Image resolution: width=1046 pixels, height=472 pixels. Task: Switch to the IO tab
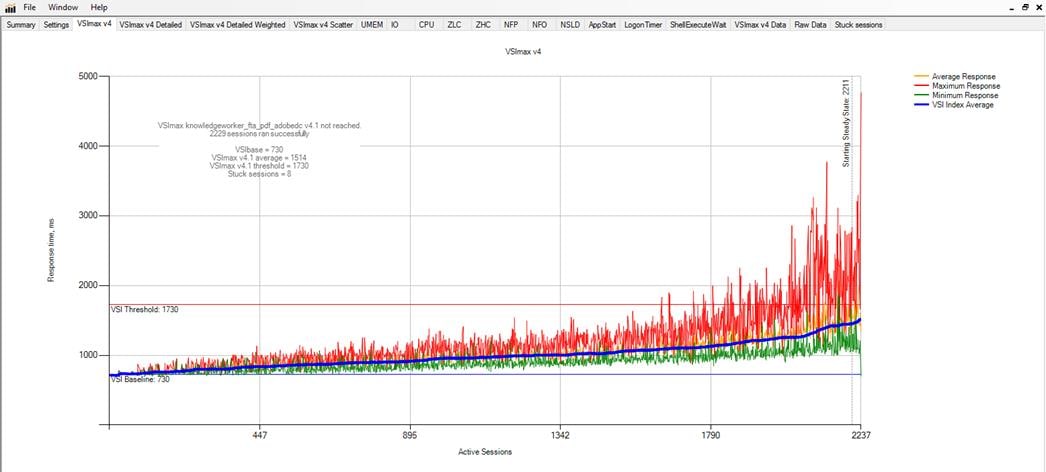click(395, 25)
